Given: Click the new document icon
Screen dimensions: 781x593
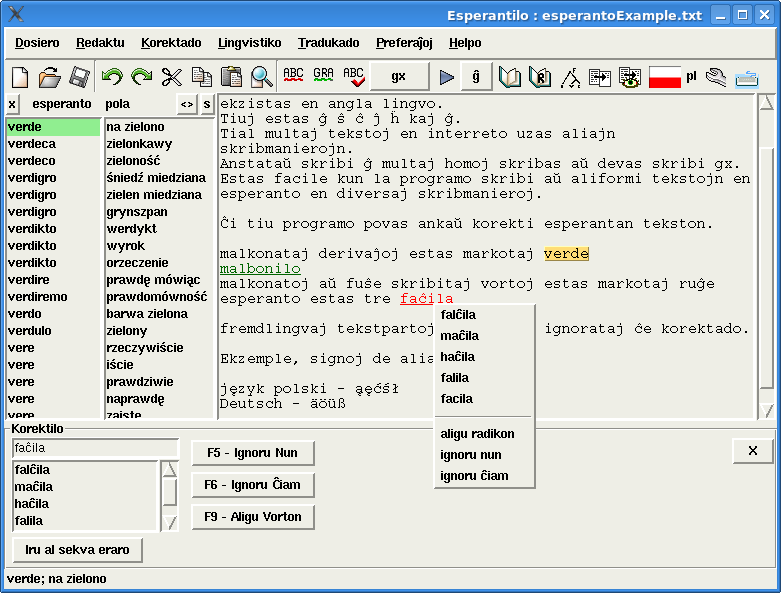Looking at the screenshot, I should point(20,77).
